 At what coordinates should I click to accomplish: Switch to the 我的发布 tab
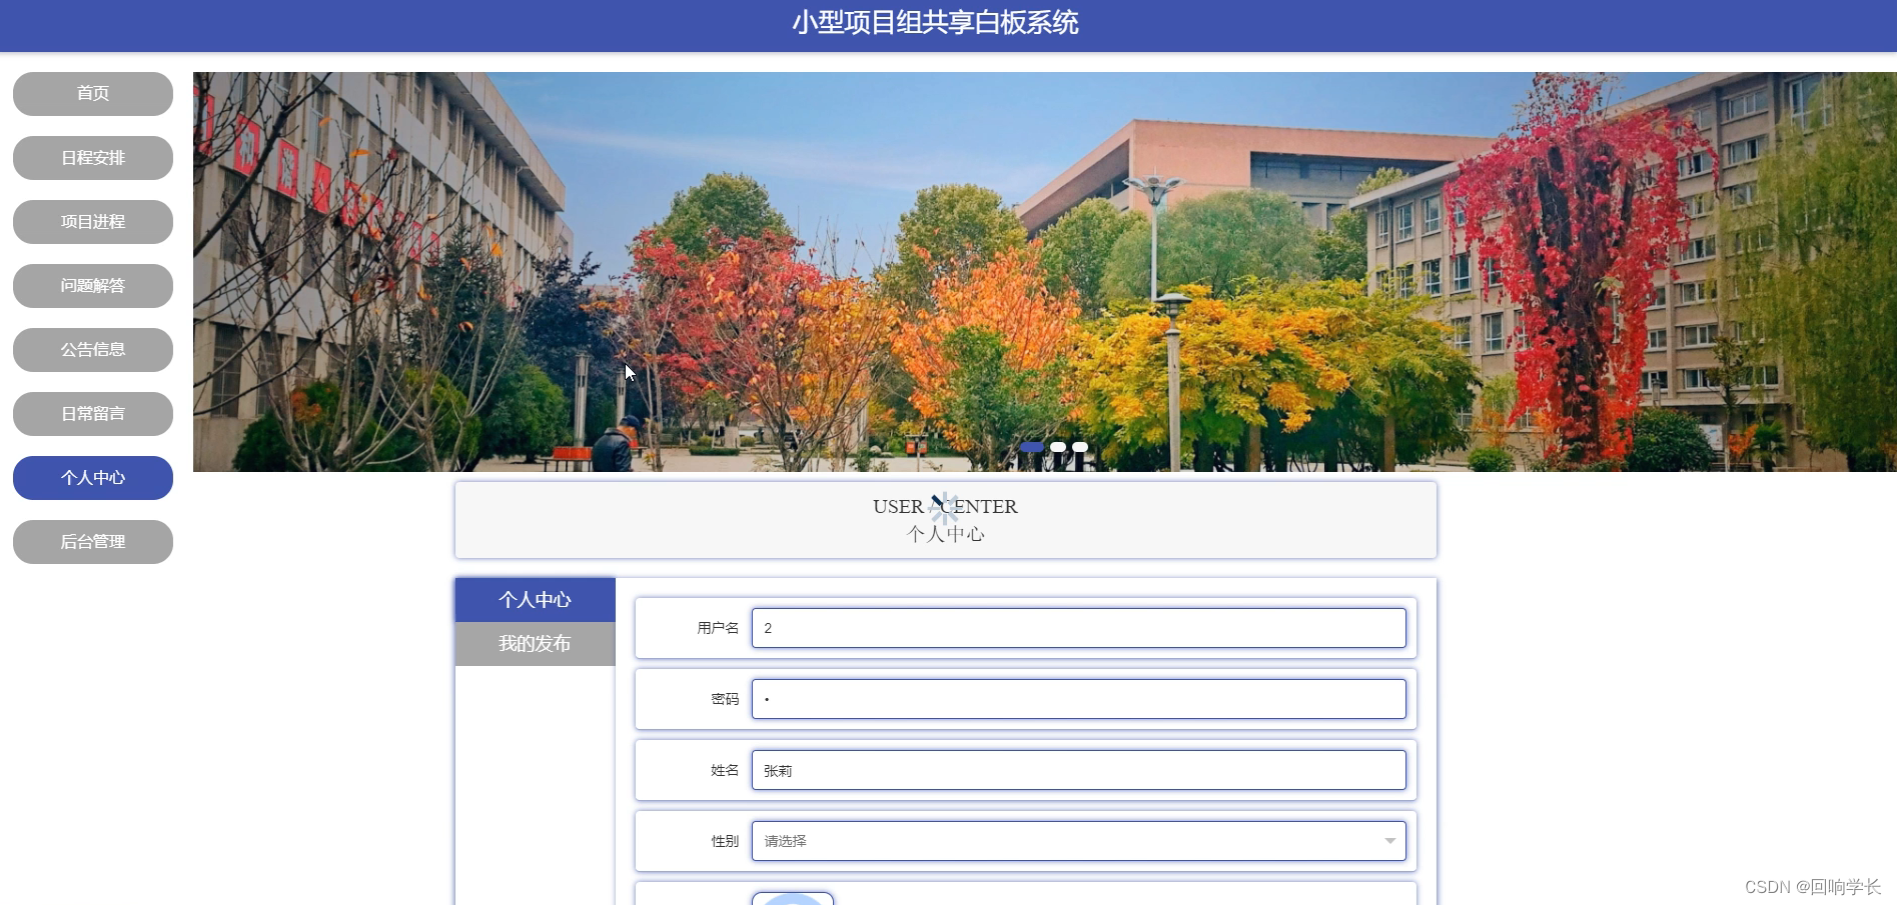[x=534, y=643]
